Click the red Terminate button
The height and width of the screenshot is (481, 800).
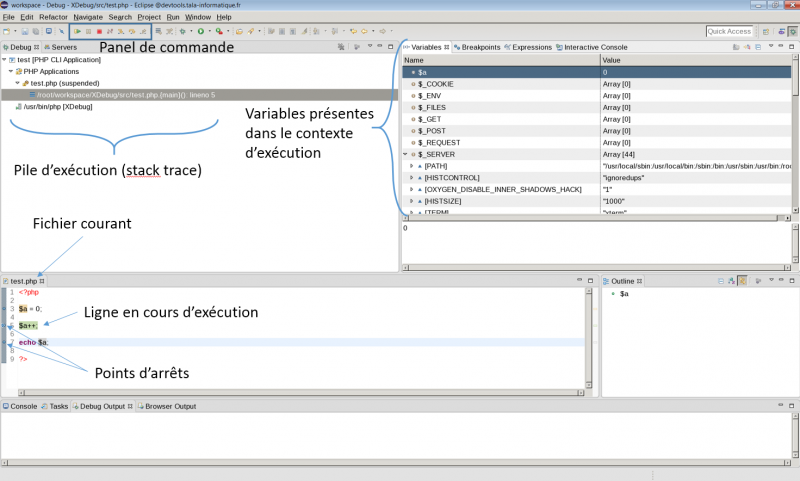(x=99, y=31)
